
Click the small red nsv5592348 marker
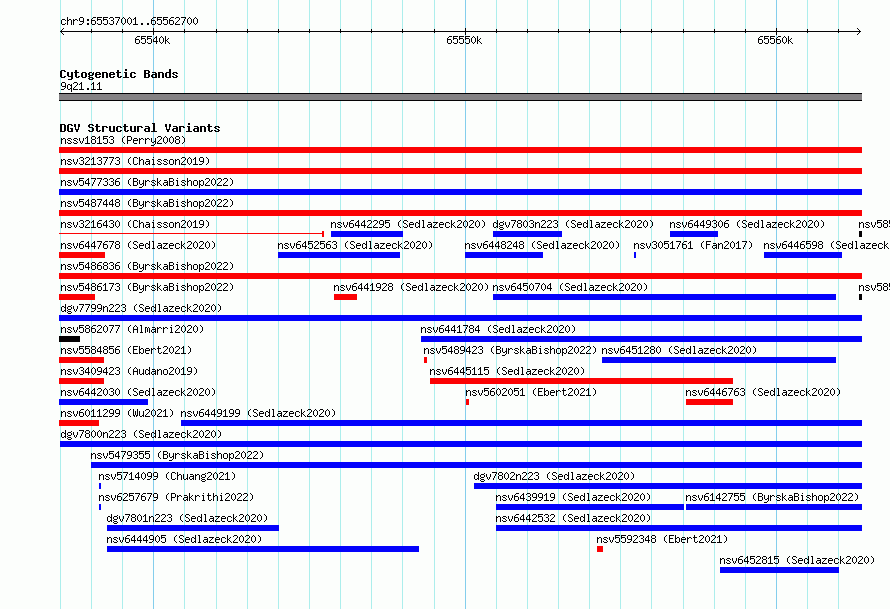(600, 549)
